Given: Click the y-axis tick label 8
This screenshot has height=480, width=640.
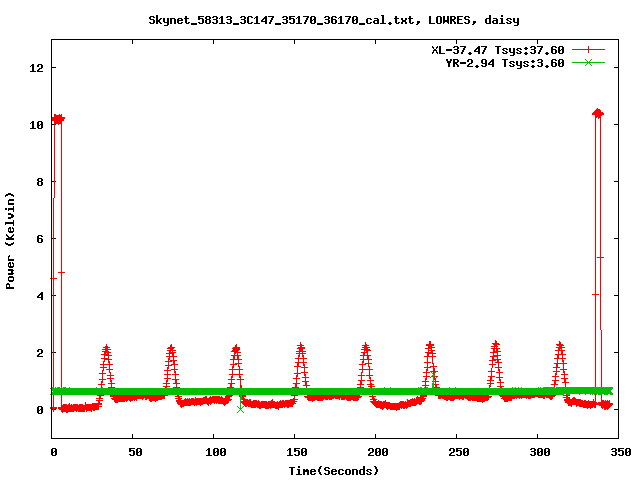Looking at the screenshot, I should click(40, 182).
